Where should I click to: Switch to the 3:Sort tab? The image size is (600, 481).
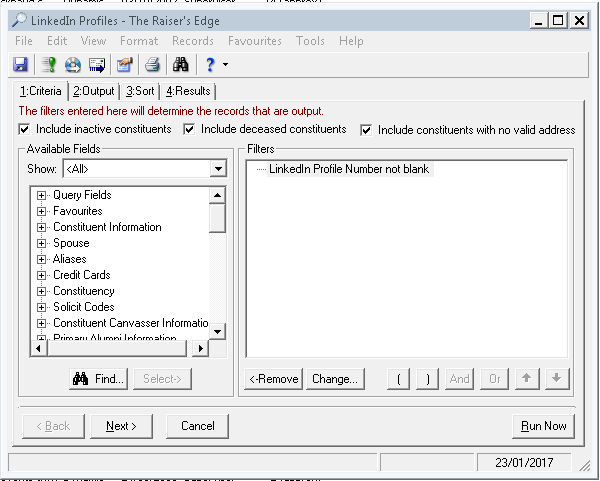coord(140,91)
